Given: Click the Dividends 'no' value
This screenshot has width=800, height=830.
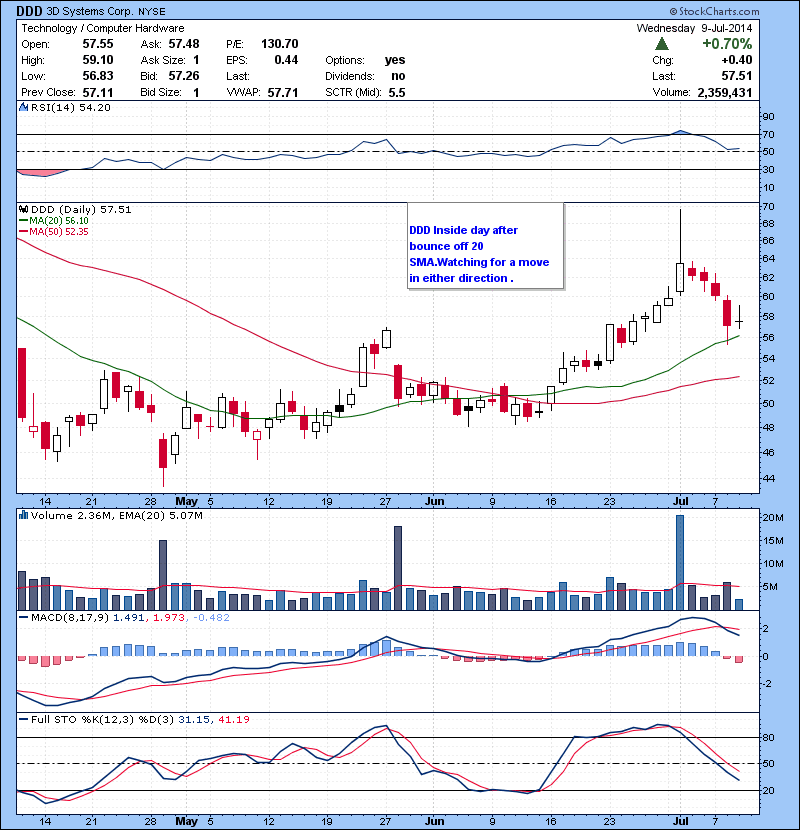Looking at the screenshot, I should (x=398, y=76).
